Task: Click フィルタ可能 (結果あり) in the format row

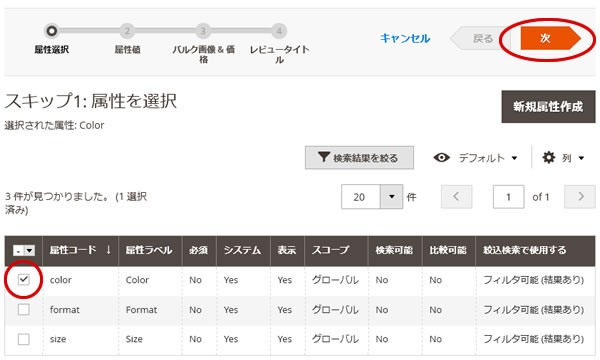Action: [x=533, y=310]
